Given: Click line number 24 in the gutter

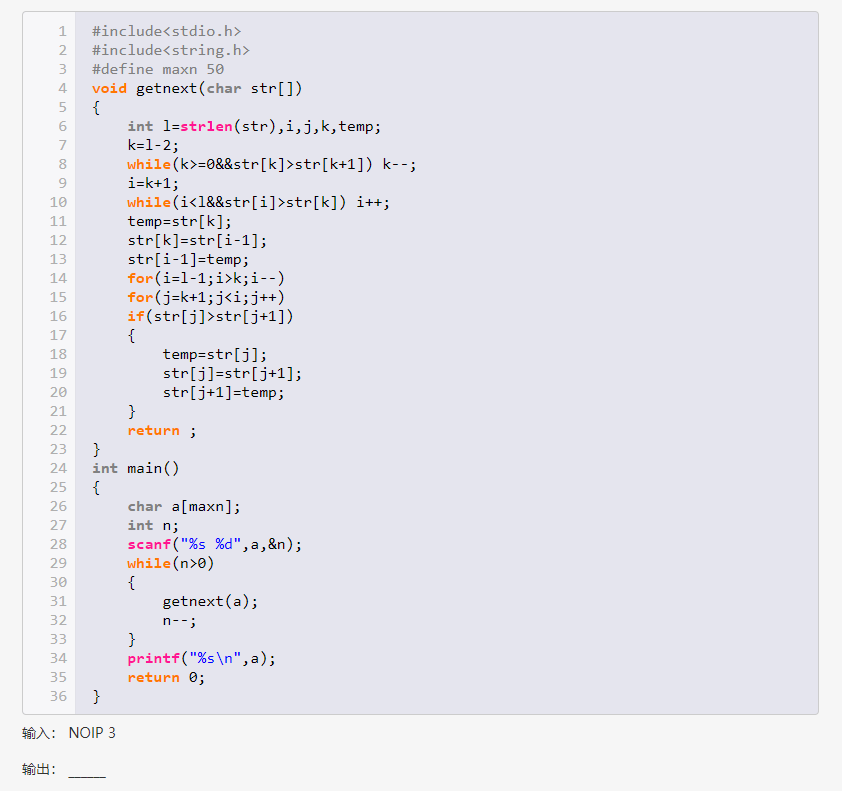Looking at the screenshot, I should (58, 468).
